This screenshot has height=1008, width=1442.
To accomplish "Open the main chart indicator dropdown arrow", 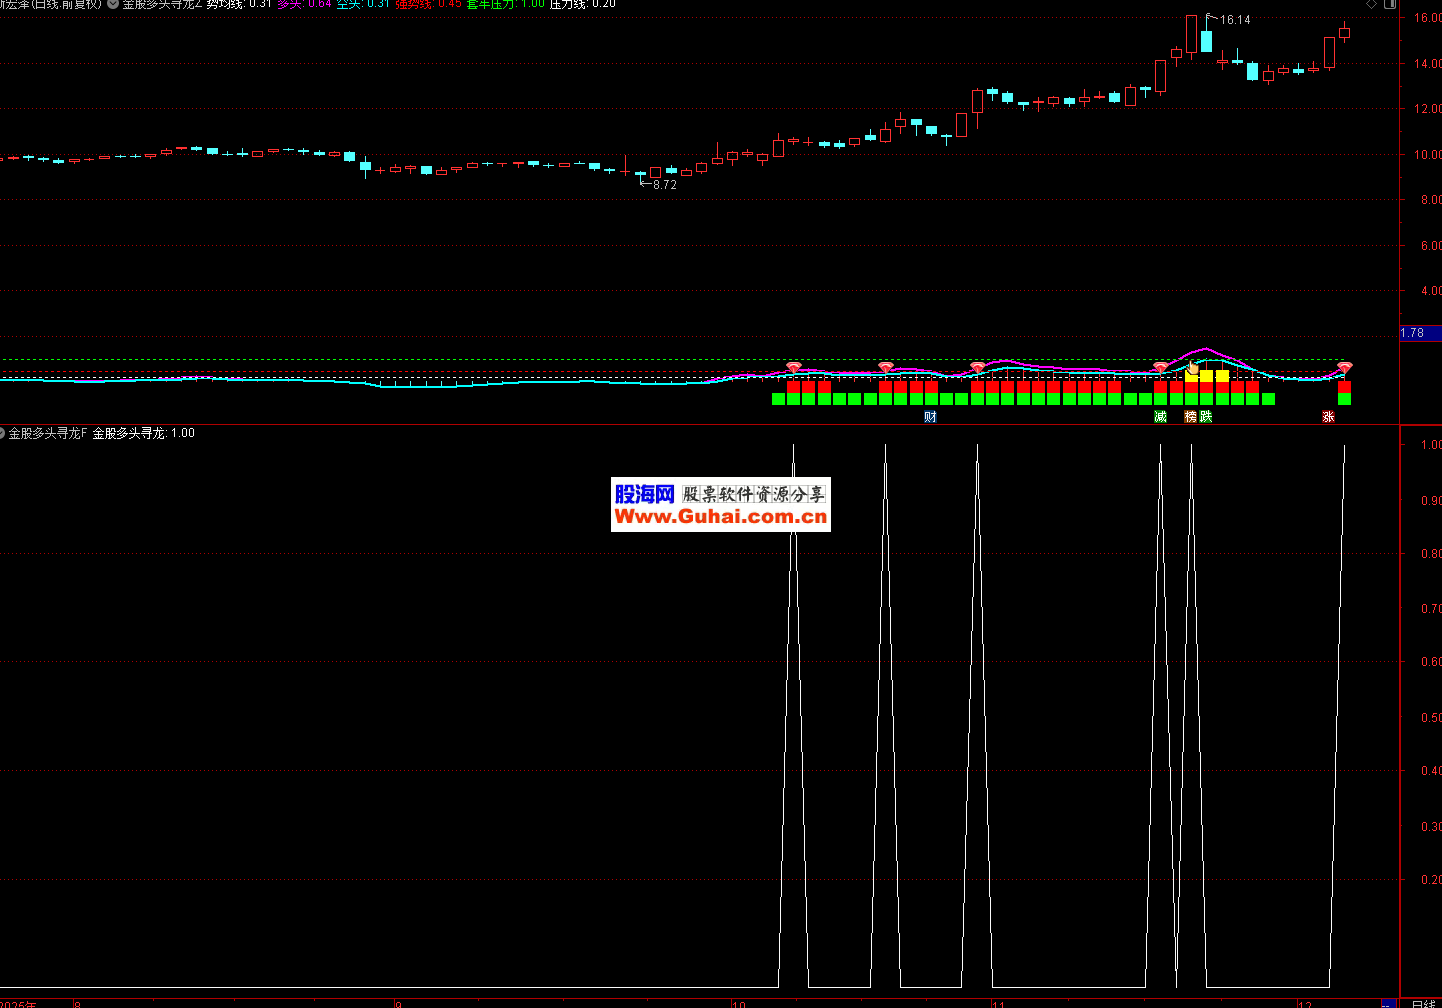I will 113,4.
